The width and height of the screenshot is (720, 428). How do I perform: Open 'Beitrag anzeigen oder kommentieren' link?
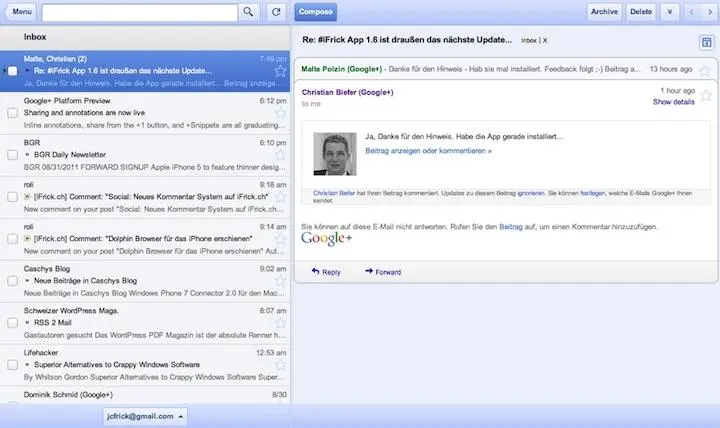tap(428, 151)
